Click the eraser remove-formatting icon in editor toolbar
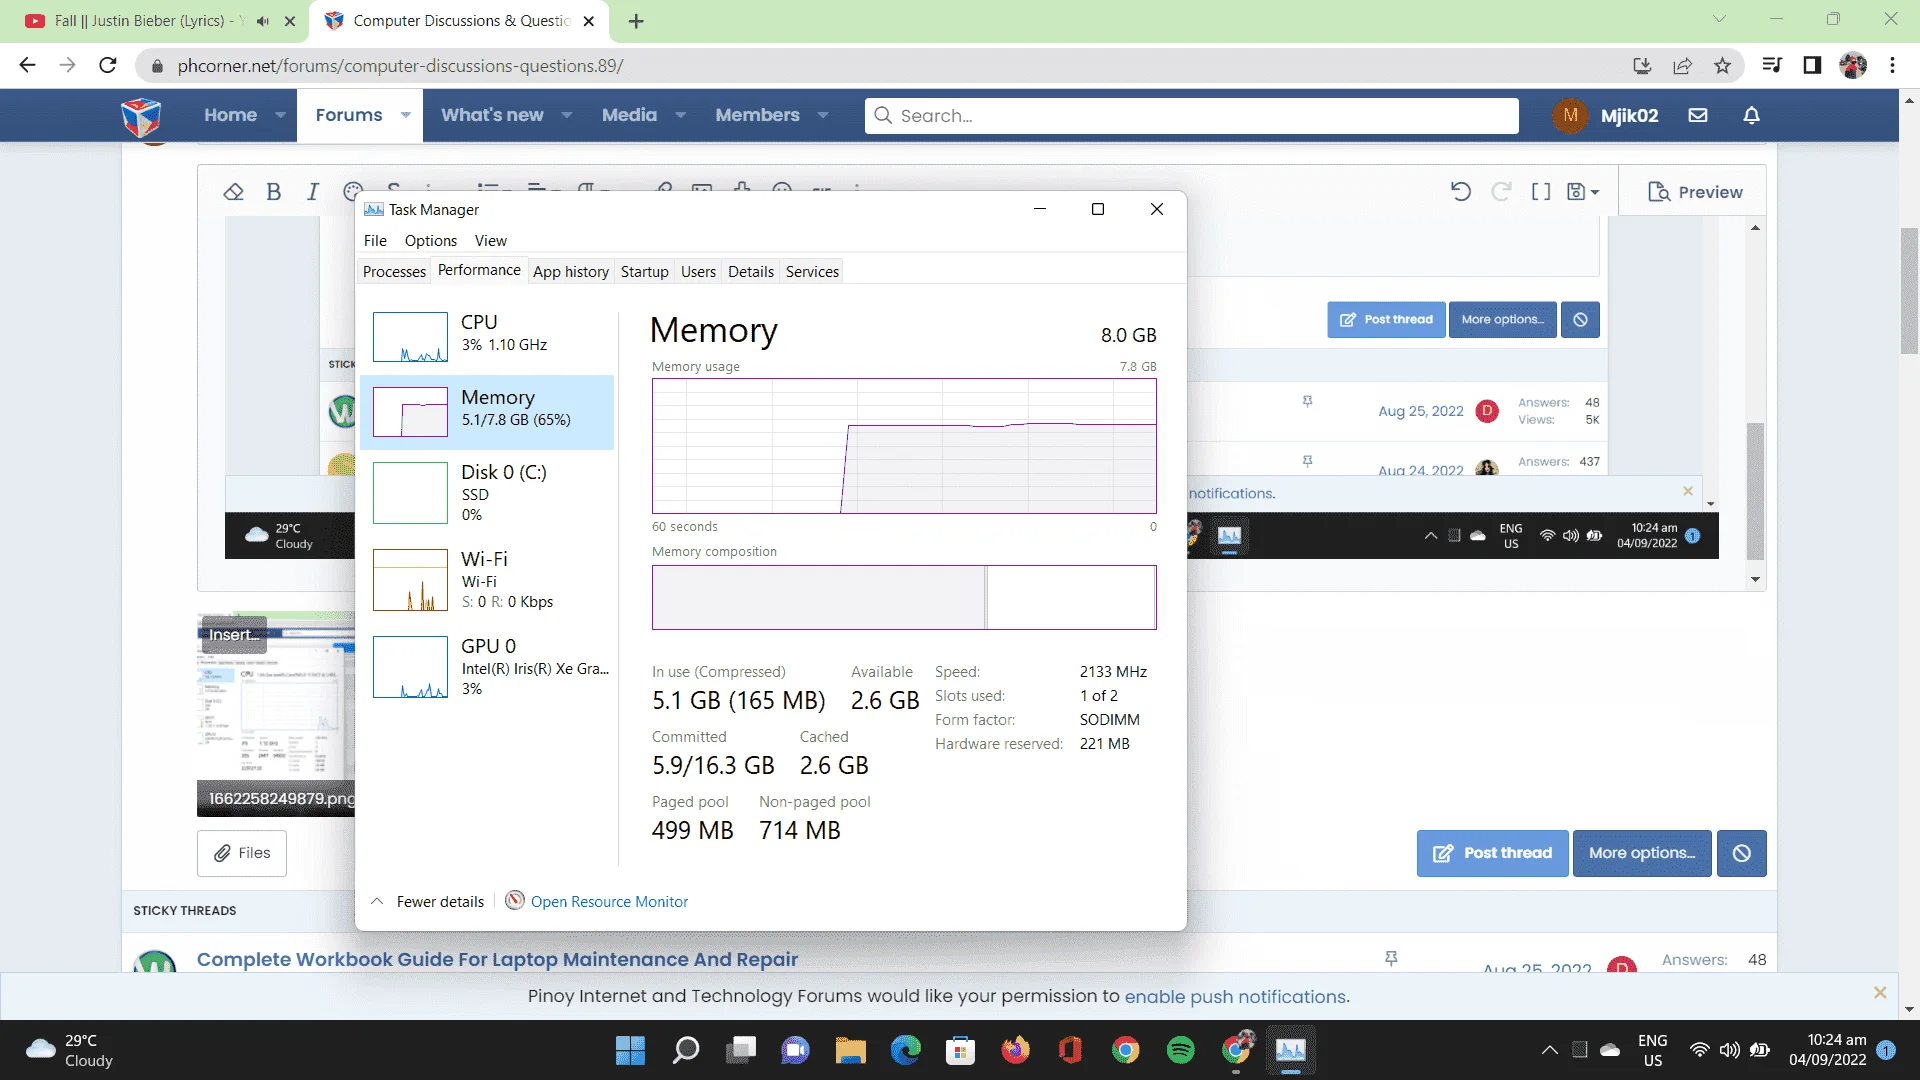This screenshot has height=1080, width=1920. click(233, 192)
